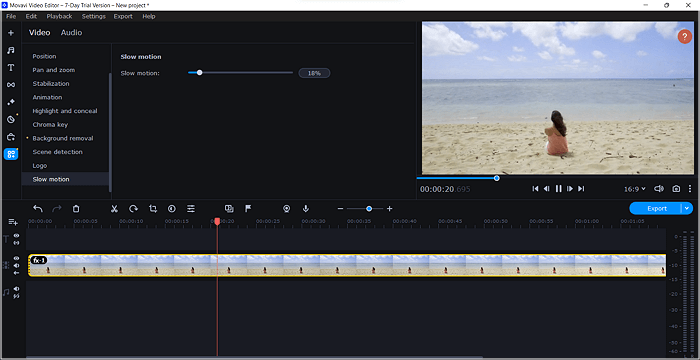Mute the video track speaker
Image resolution: width=700 pixels, height=360 pixels.
17,265
